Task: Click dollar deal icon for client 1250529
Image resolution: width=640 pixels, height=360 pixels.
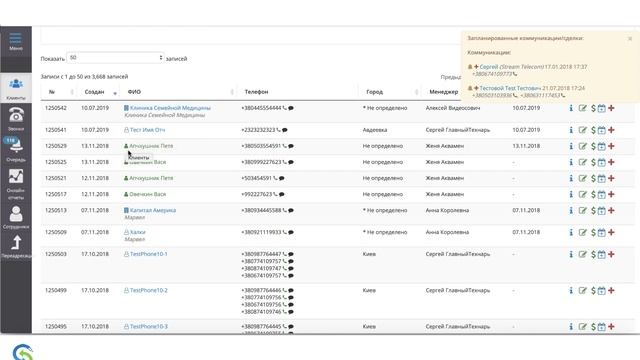Action: (593, 146)
